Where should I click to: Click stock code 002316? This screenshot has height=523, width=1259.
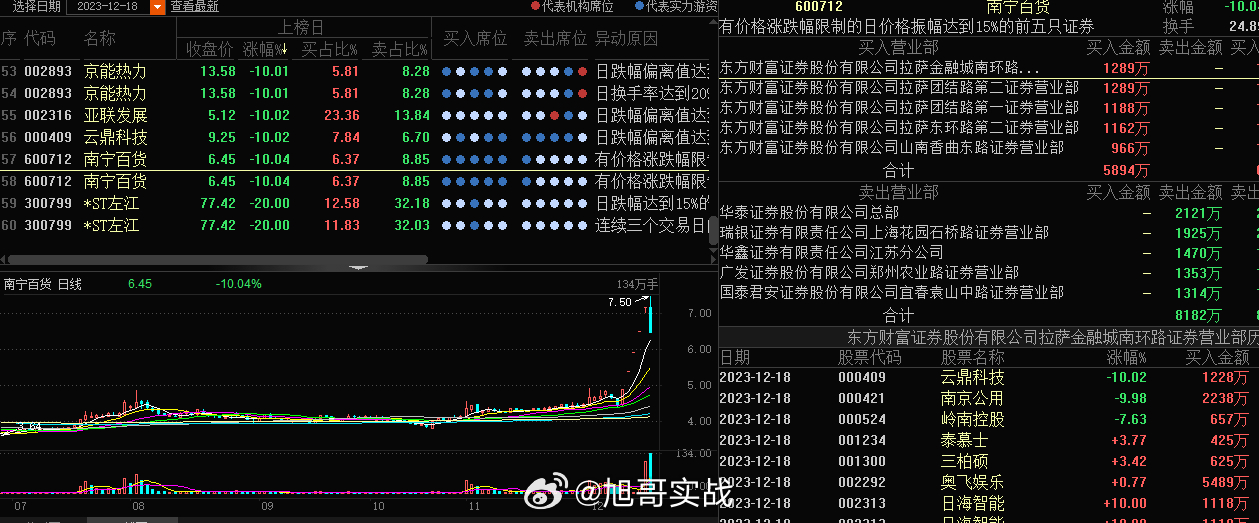[x=48, y=115]
